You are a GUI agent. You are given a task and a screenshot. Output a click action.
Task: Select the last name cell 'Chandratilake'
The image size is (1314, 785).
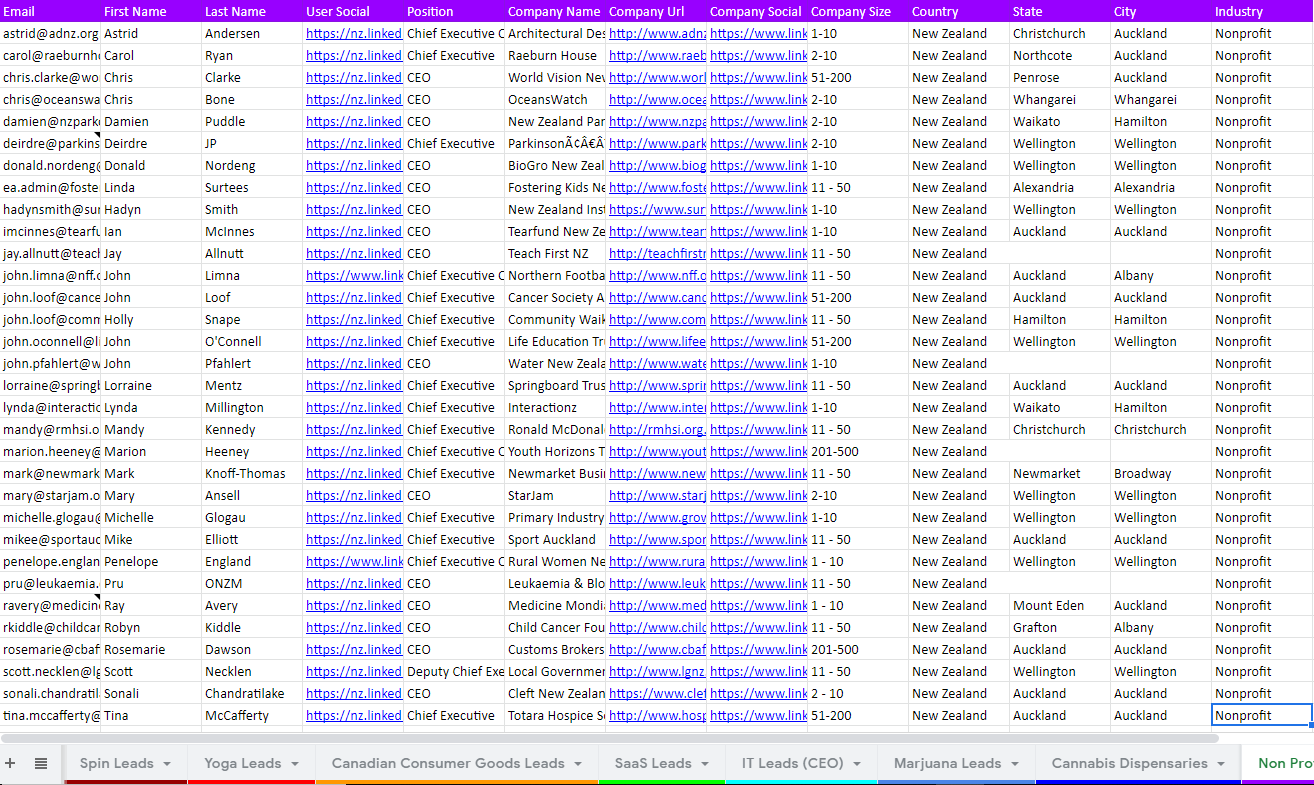point(252,693)
